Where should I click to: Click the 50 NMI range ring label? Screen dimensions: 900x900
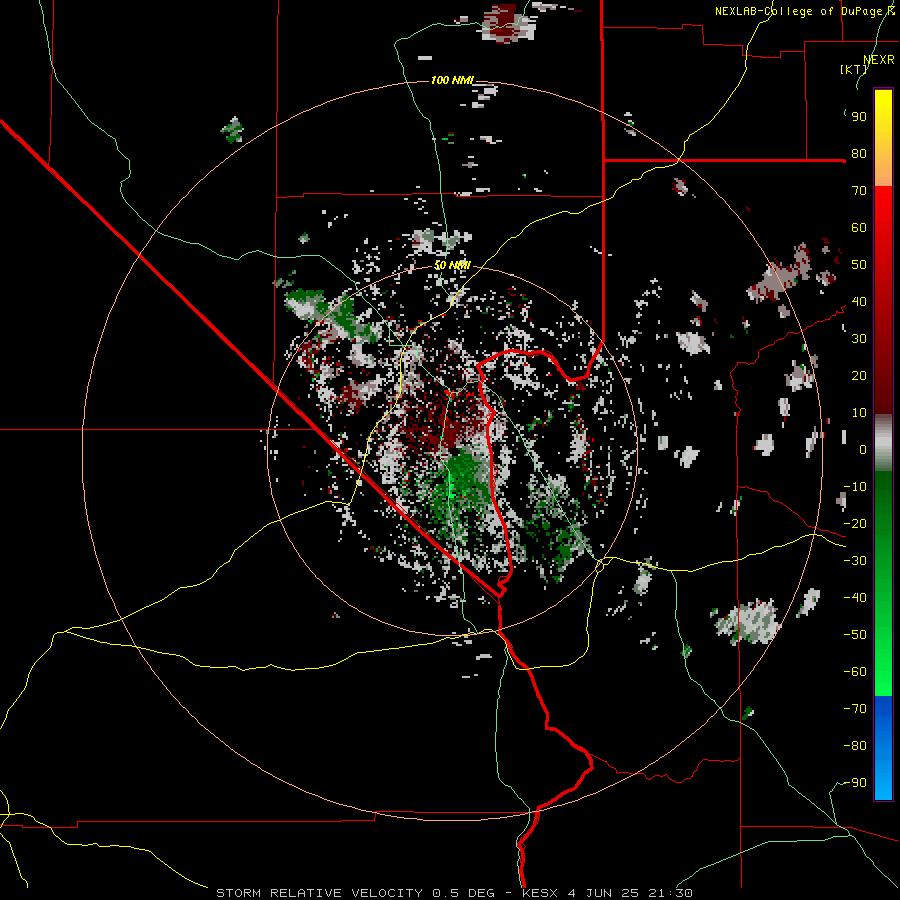[452, 265]
